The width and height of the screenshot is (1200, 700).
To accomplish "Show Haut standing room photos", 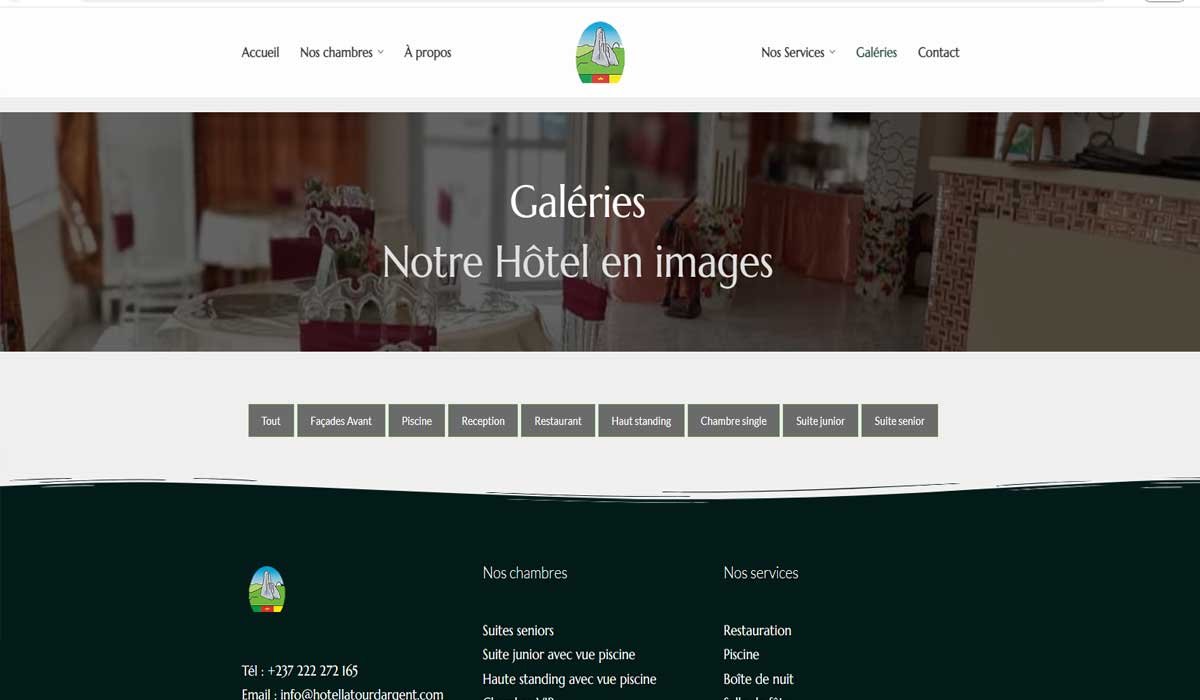I will tap(641, 421).
